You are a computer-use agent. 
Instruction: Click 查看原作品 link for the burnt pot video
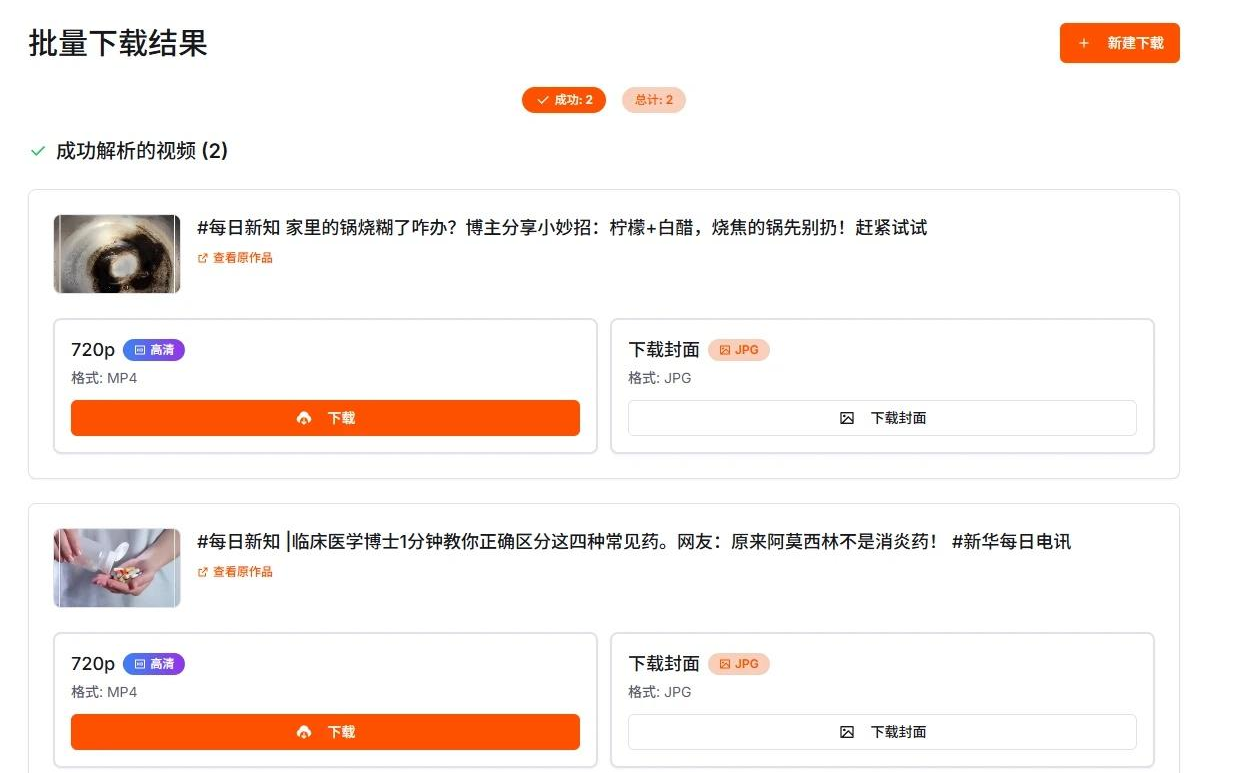242,258
